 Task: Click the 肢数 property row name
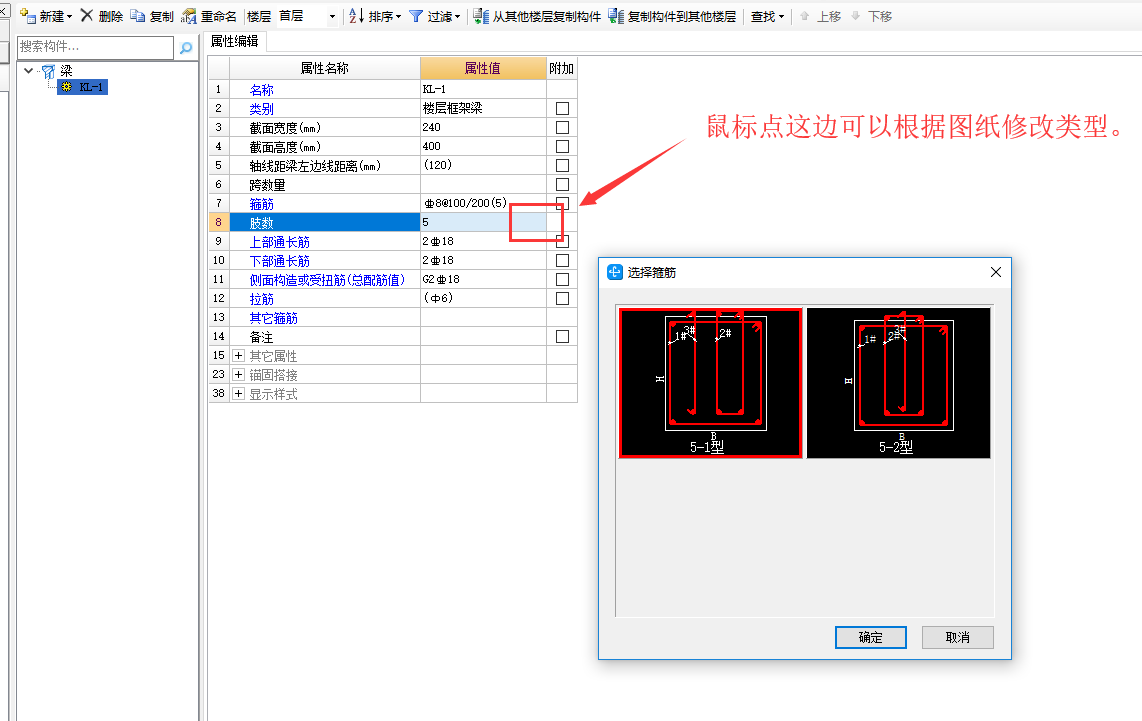(261, 223)
